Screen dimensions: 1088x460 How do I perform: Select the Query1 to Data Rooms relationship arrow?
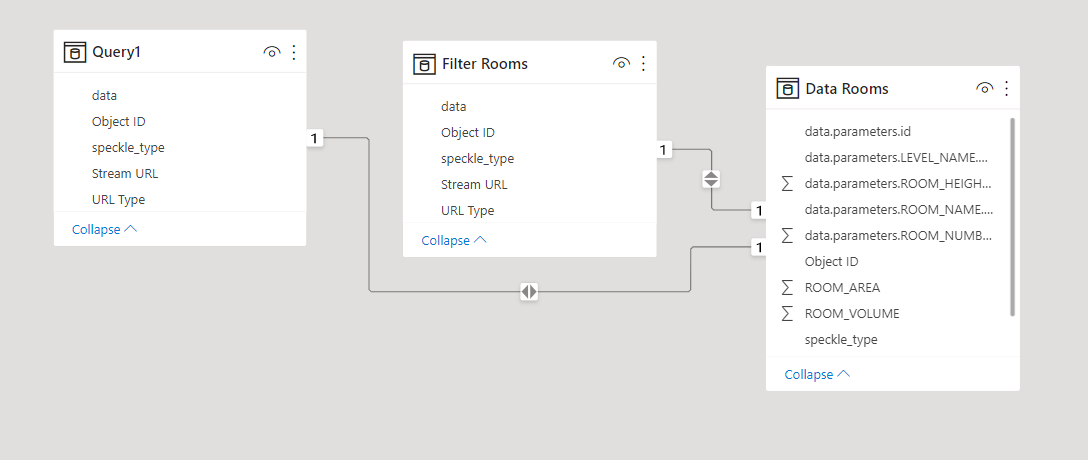(x=529, y=292)
